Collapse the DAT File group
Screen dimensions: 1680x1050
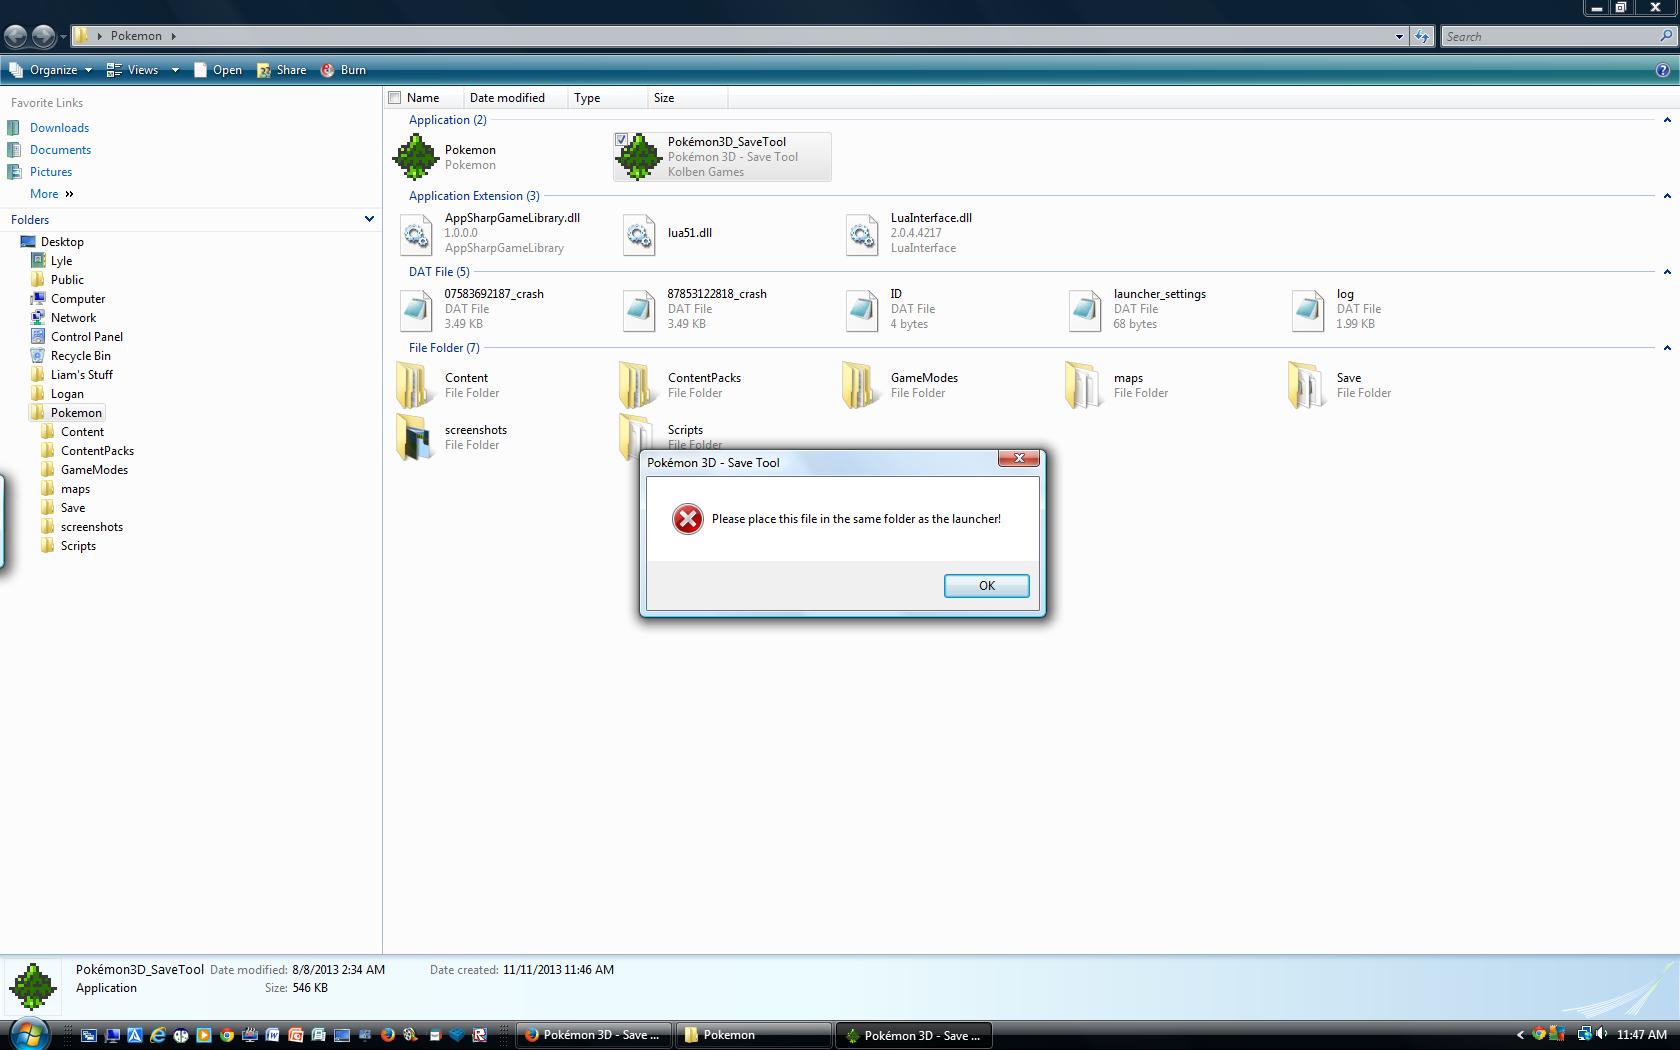pyautogui.click(x=1666, y=272)
